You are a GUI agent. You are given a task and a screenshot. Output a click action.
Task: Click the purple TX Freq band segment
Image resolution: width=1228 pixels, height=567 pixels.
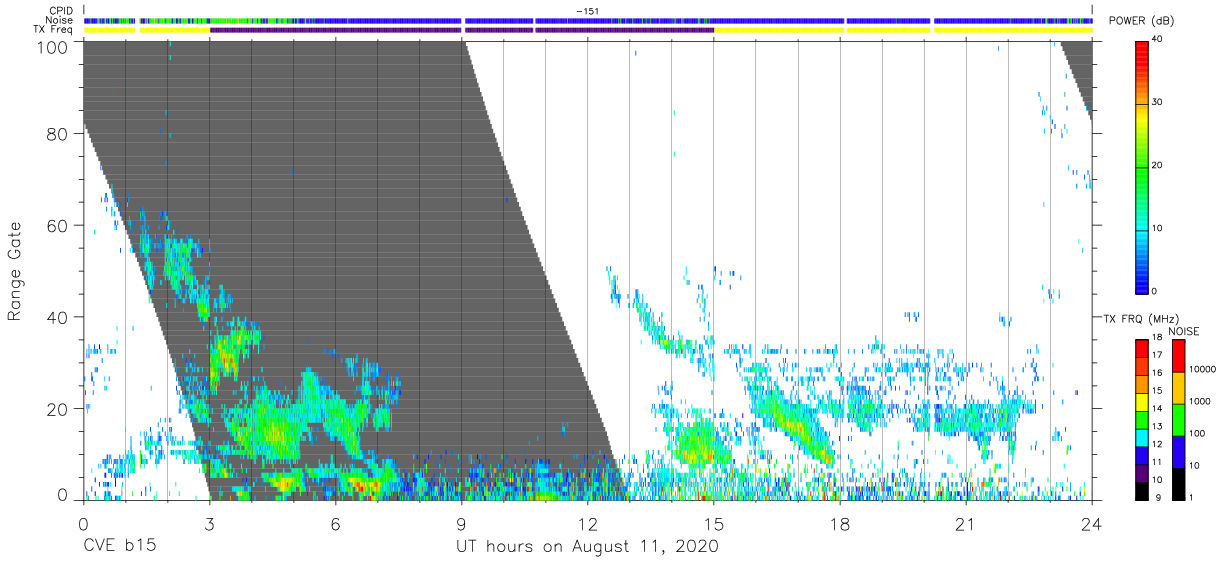pyautogui.click(x=461, y=30)
